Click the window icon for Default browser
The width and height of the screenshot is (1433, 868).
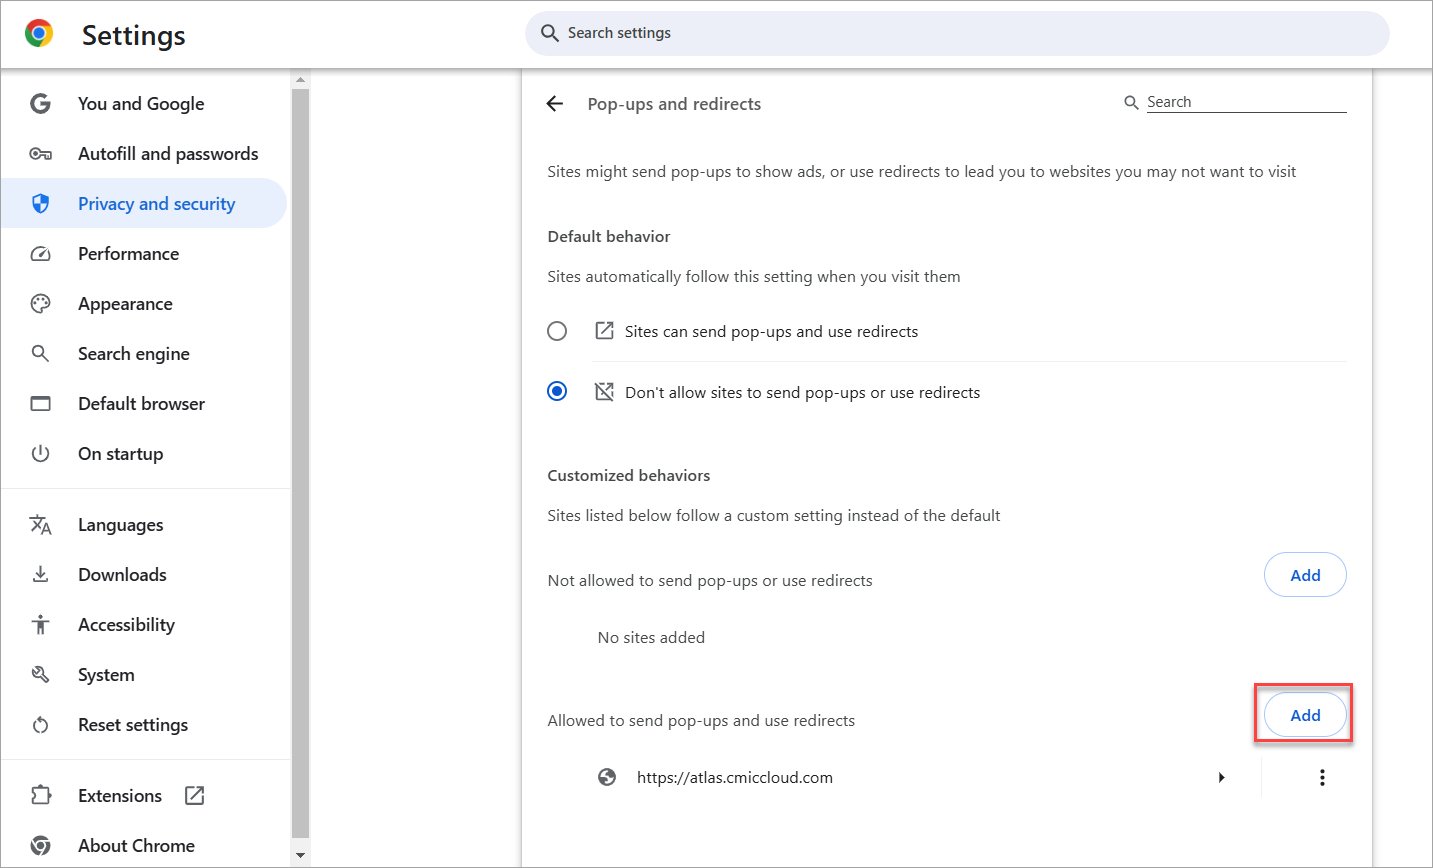40,404
